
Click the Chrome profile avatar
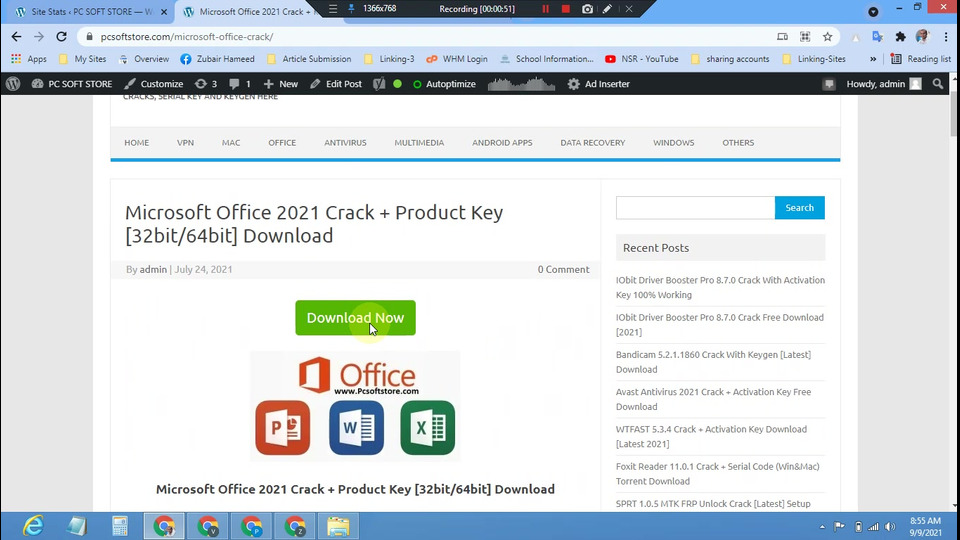[923, 37]
